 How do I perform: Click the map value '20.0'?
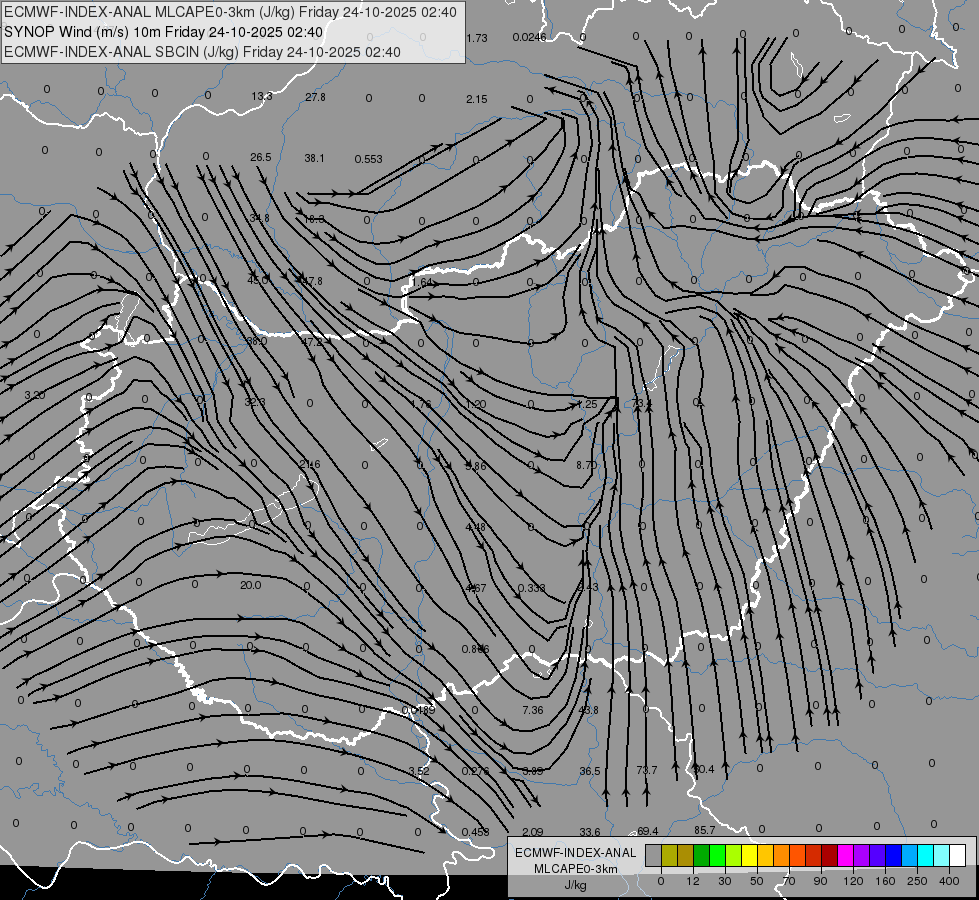point(250,585)
